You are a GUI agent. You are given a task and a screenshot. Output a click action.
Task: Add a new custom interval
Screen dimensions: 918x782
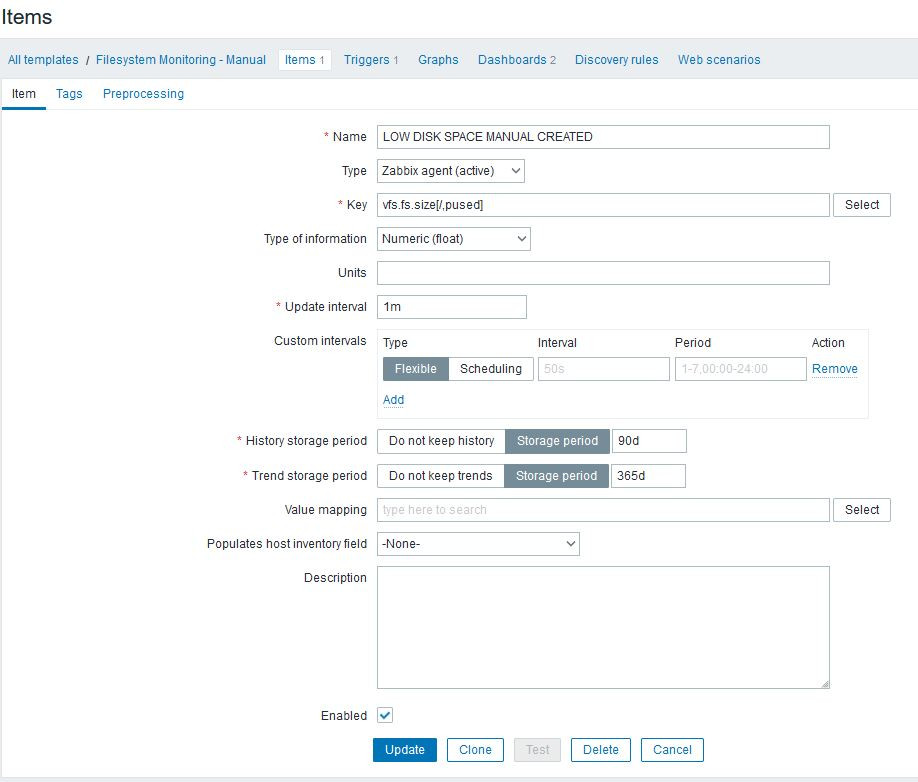click(393, 400)
